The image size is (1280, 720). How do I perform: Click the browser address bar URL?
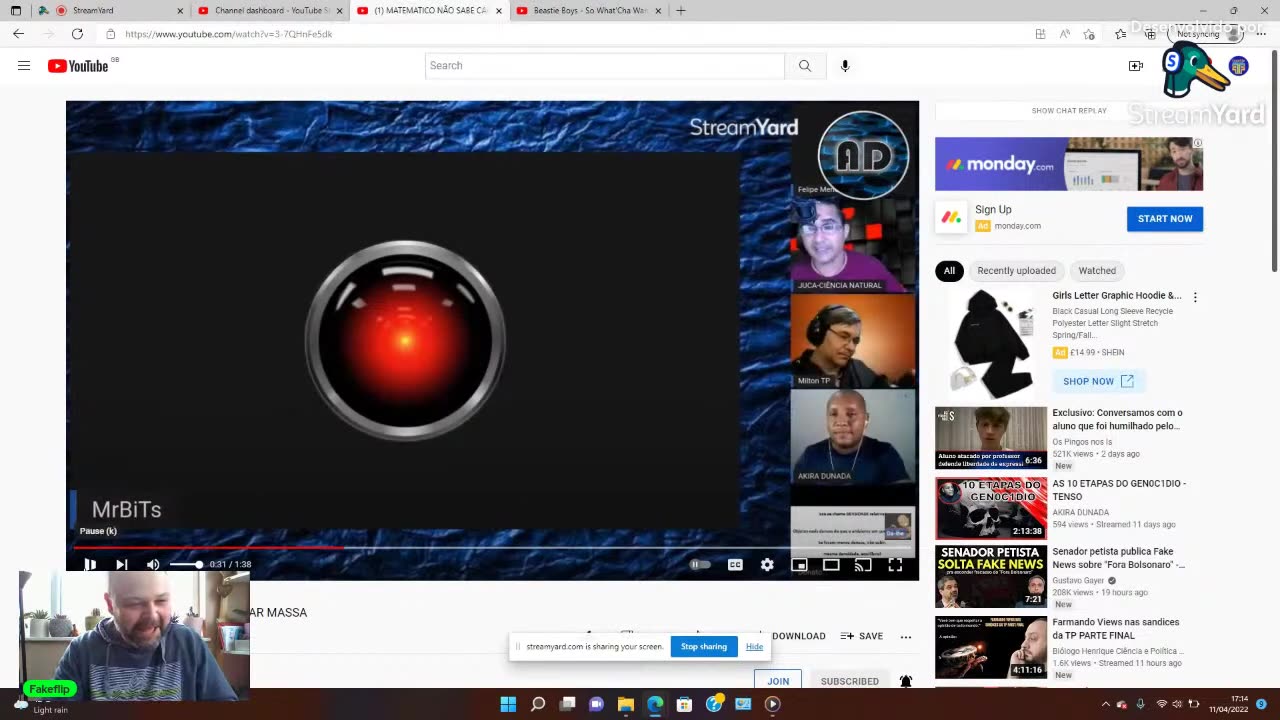[x=229, y=34]
